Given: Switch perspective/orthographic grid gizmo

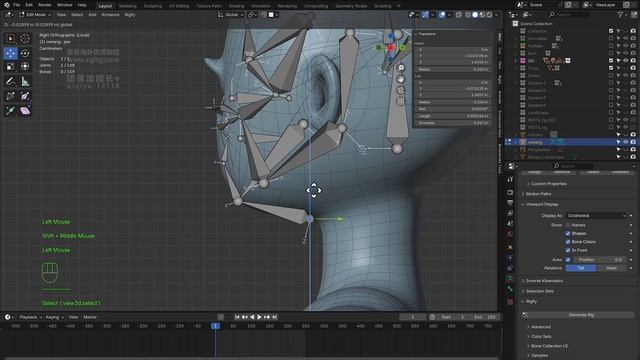Looking at the screenshot, I should pyautogui.click(x=401, y=101).
